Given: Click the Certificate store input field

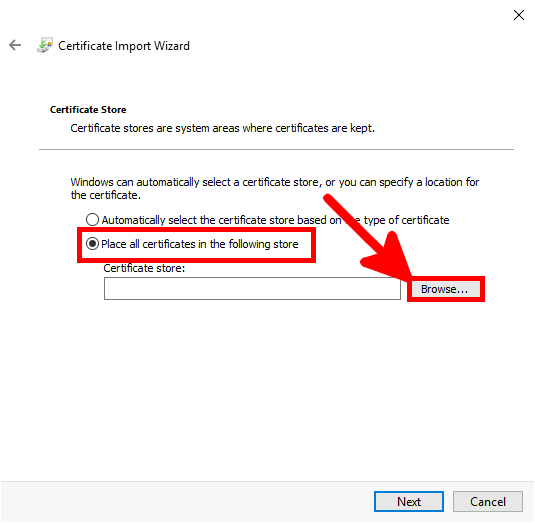Looking at the screenshot, I should 252,289.
